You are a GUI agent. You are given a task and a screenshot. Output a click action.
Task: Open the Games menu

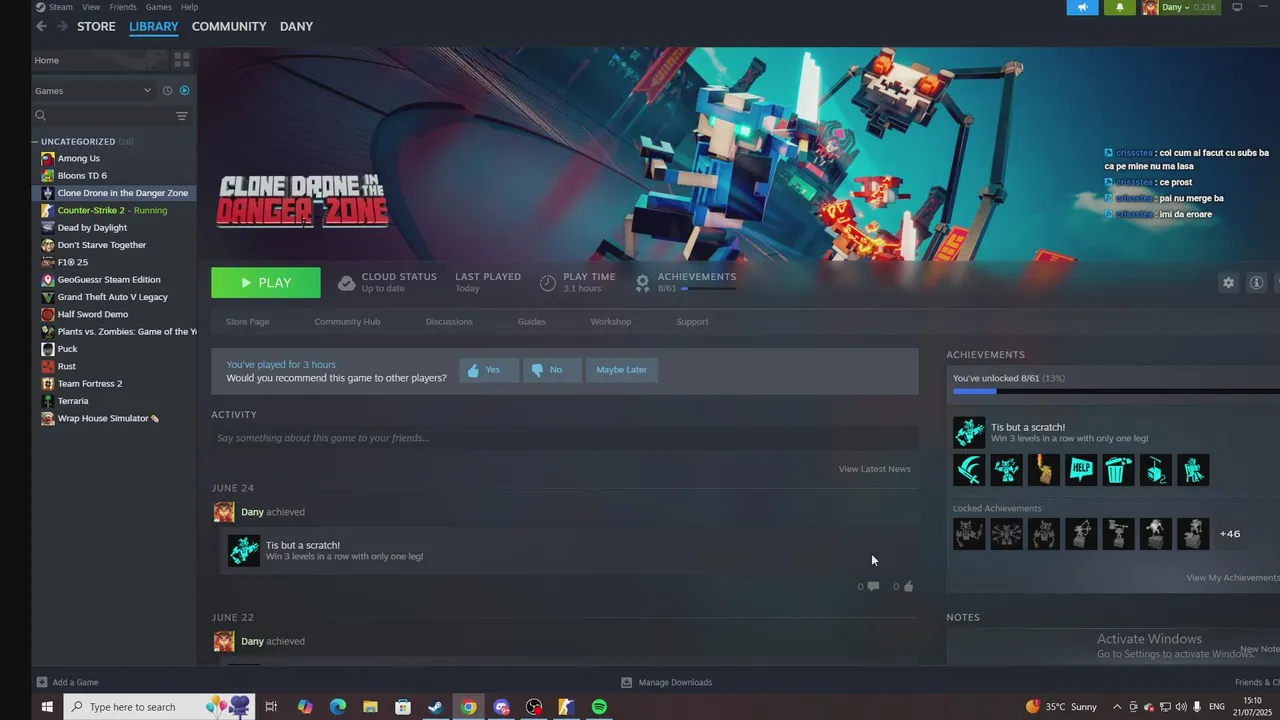(159, 7)
